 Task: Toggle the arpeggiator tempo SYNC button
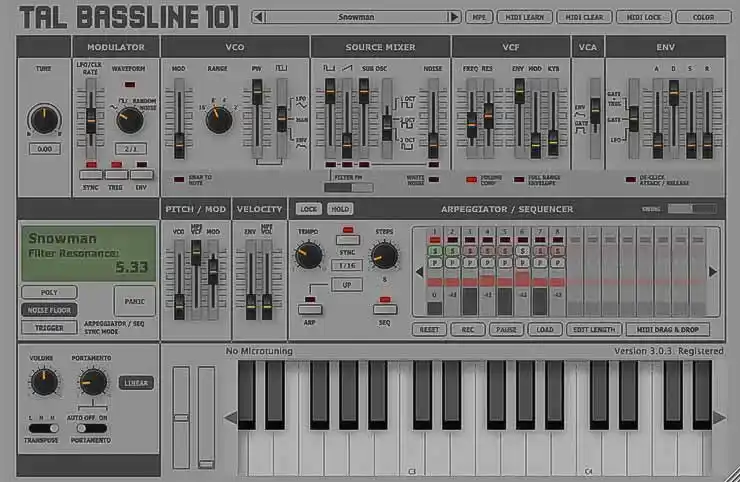point(348,240)
